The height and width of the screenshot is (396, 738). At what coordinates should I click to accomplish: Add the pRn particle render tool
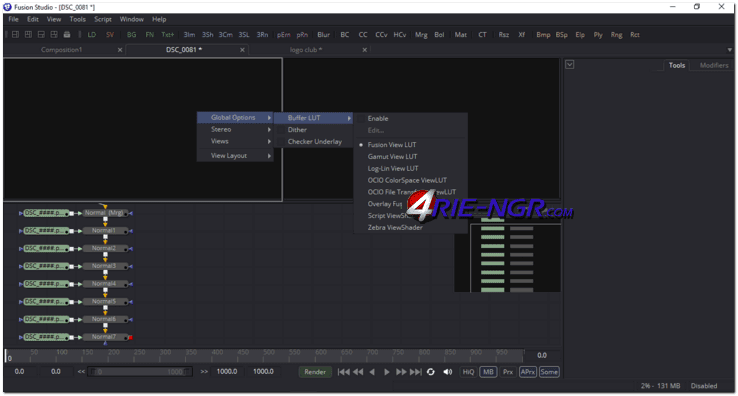click(302, 35)
